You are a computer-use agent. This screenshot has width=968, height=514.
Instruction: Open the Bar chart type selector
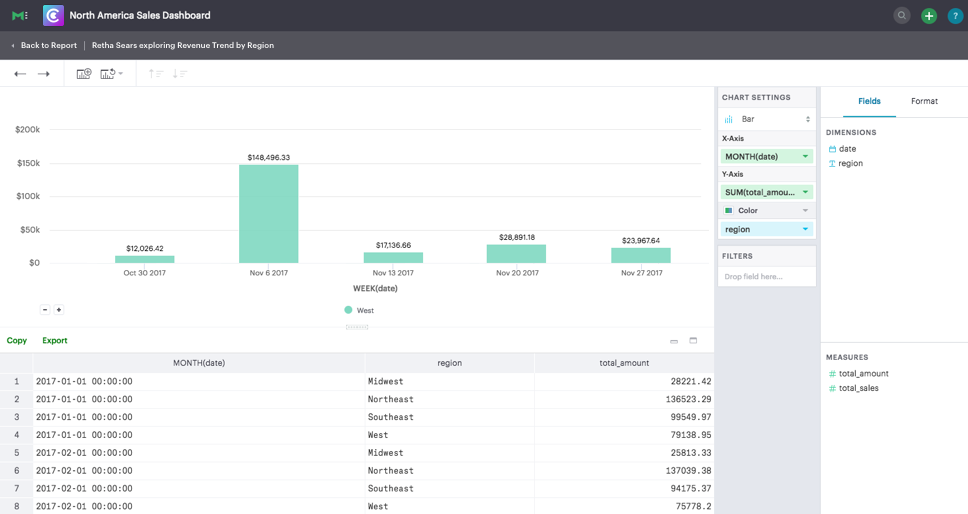(x=767, y=119)
